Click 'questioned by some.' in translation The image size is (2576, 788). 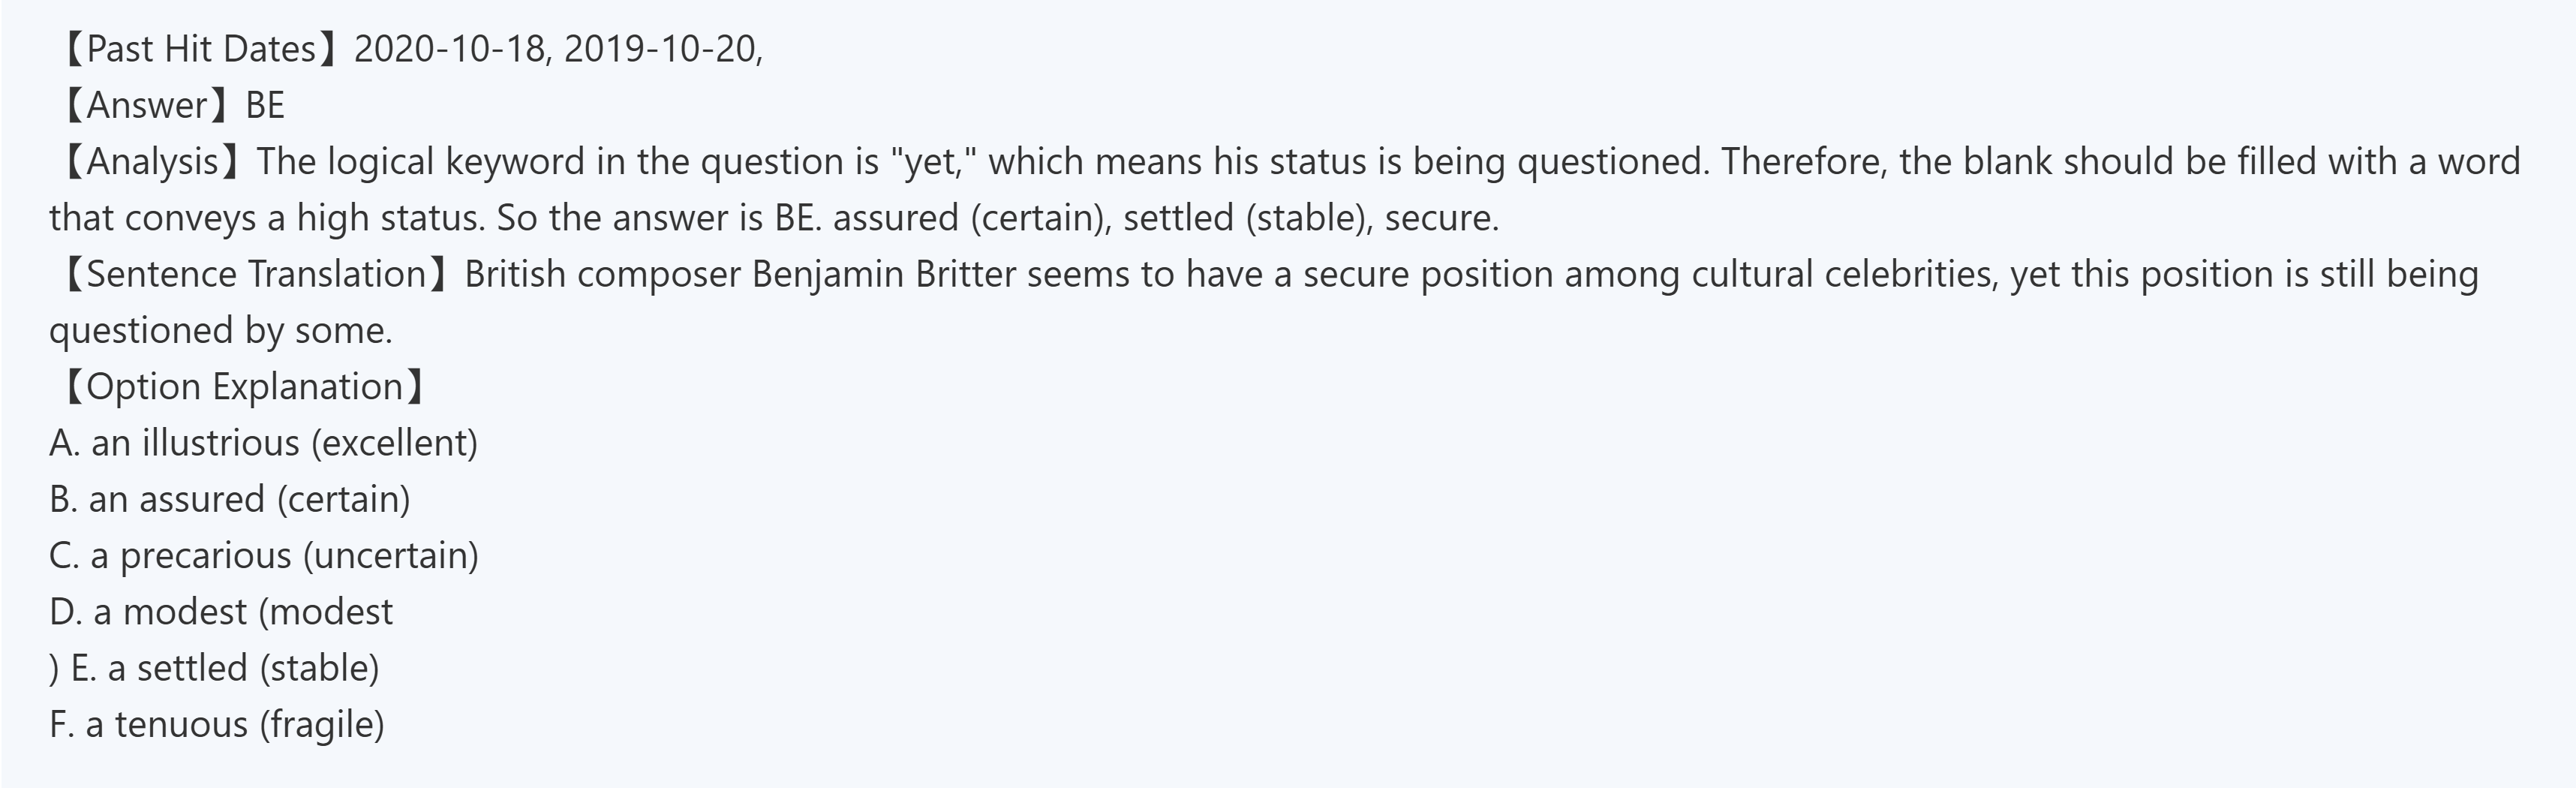(221, 330)
